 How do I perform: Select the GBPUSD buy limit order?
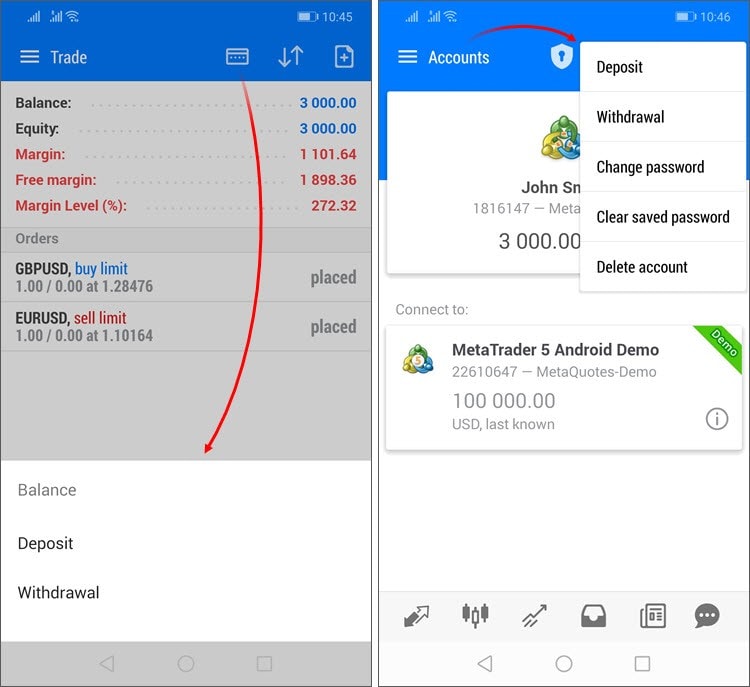coord(186,277)
